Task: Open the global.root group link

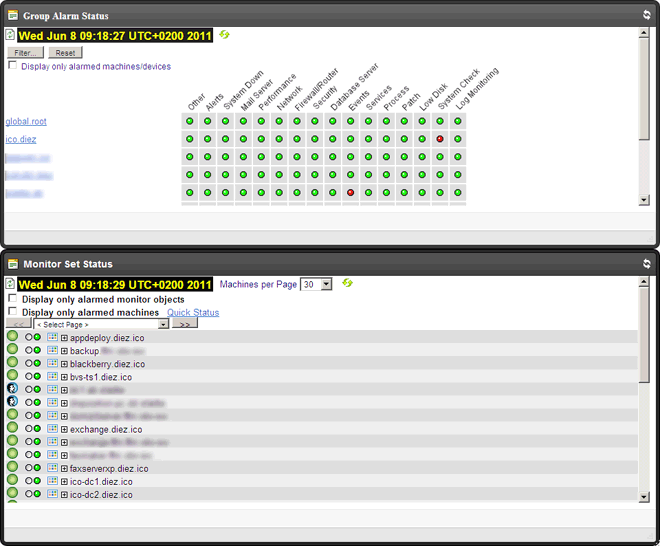Action: pos(26,121)
